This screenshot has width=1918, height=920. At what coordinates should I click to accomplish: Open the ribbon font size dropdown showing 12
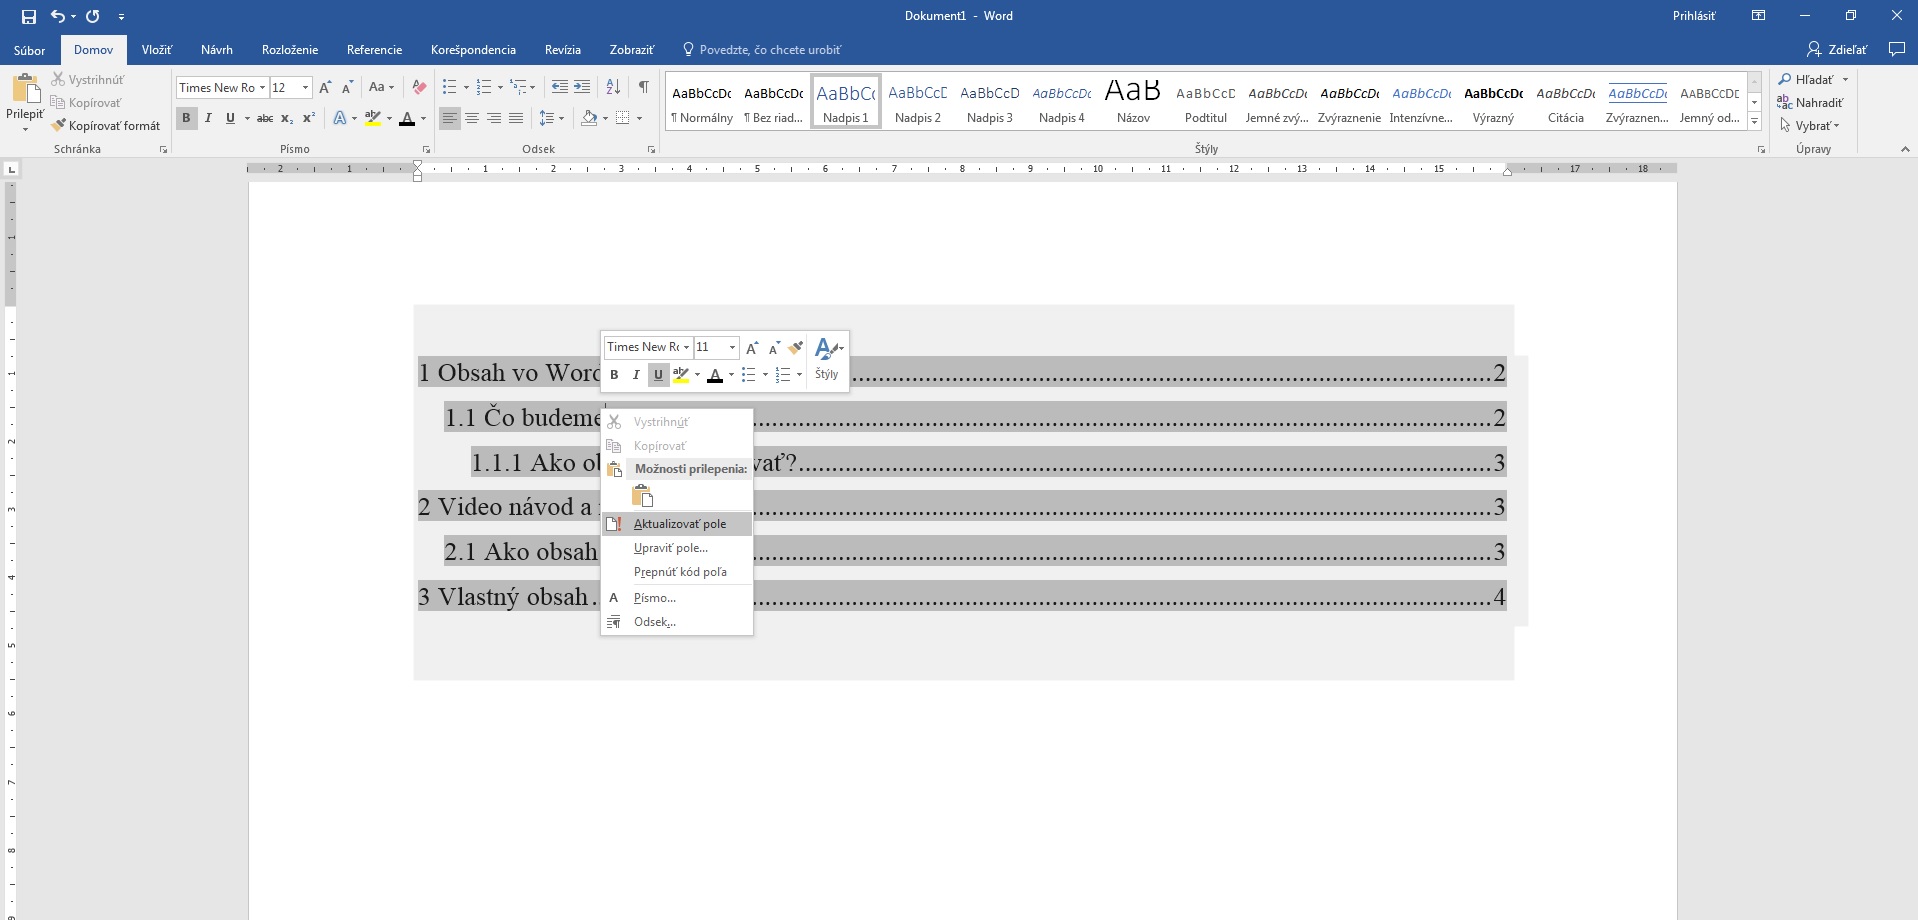click(x=305, y=88)
